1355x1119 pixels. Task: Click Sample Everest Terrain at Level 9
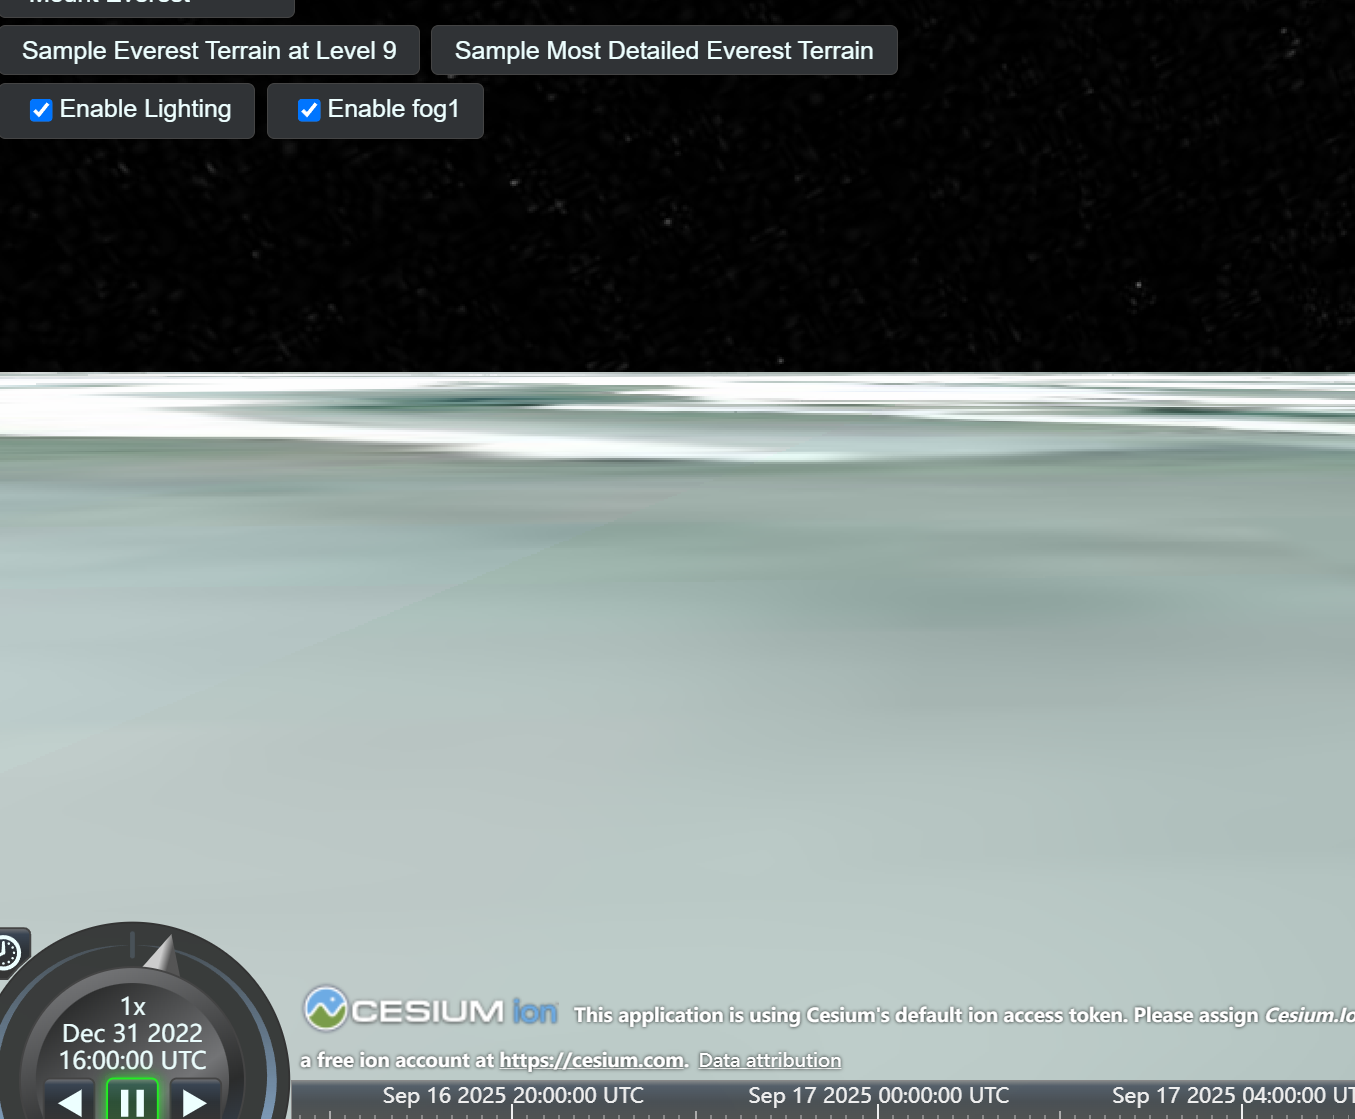pos(209,50)
